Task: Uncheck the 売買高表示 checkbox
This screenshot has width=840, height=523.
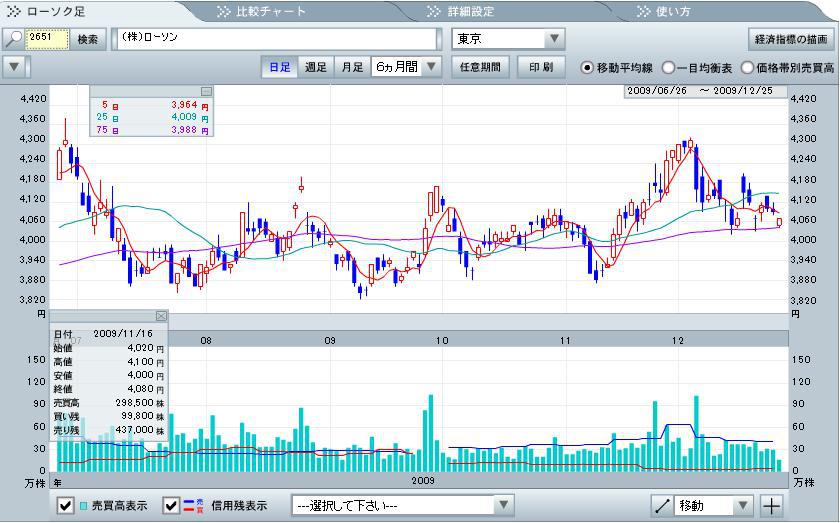Action: (x=66, y=505)
